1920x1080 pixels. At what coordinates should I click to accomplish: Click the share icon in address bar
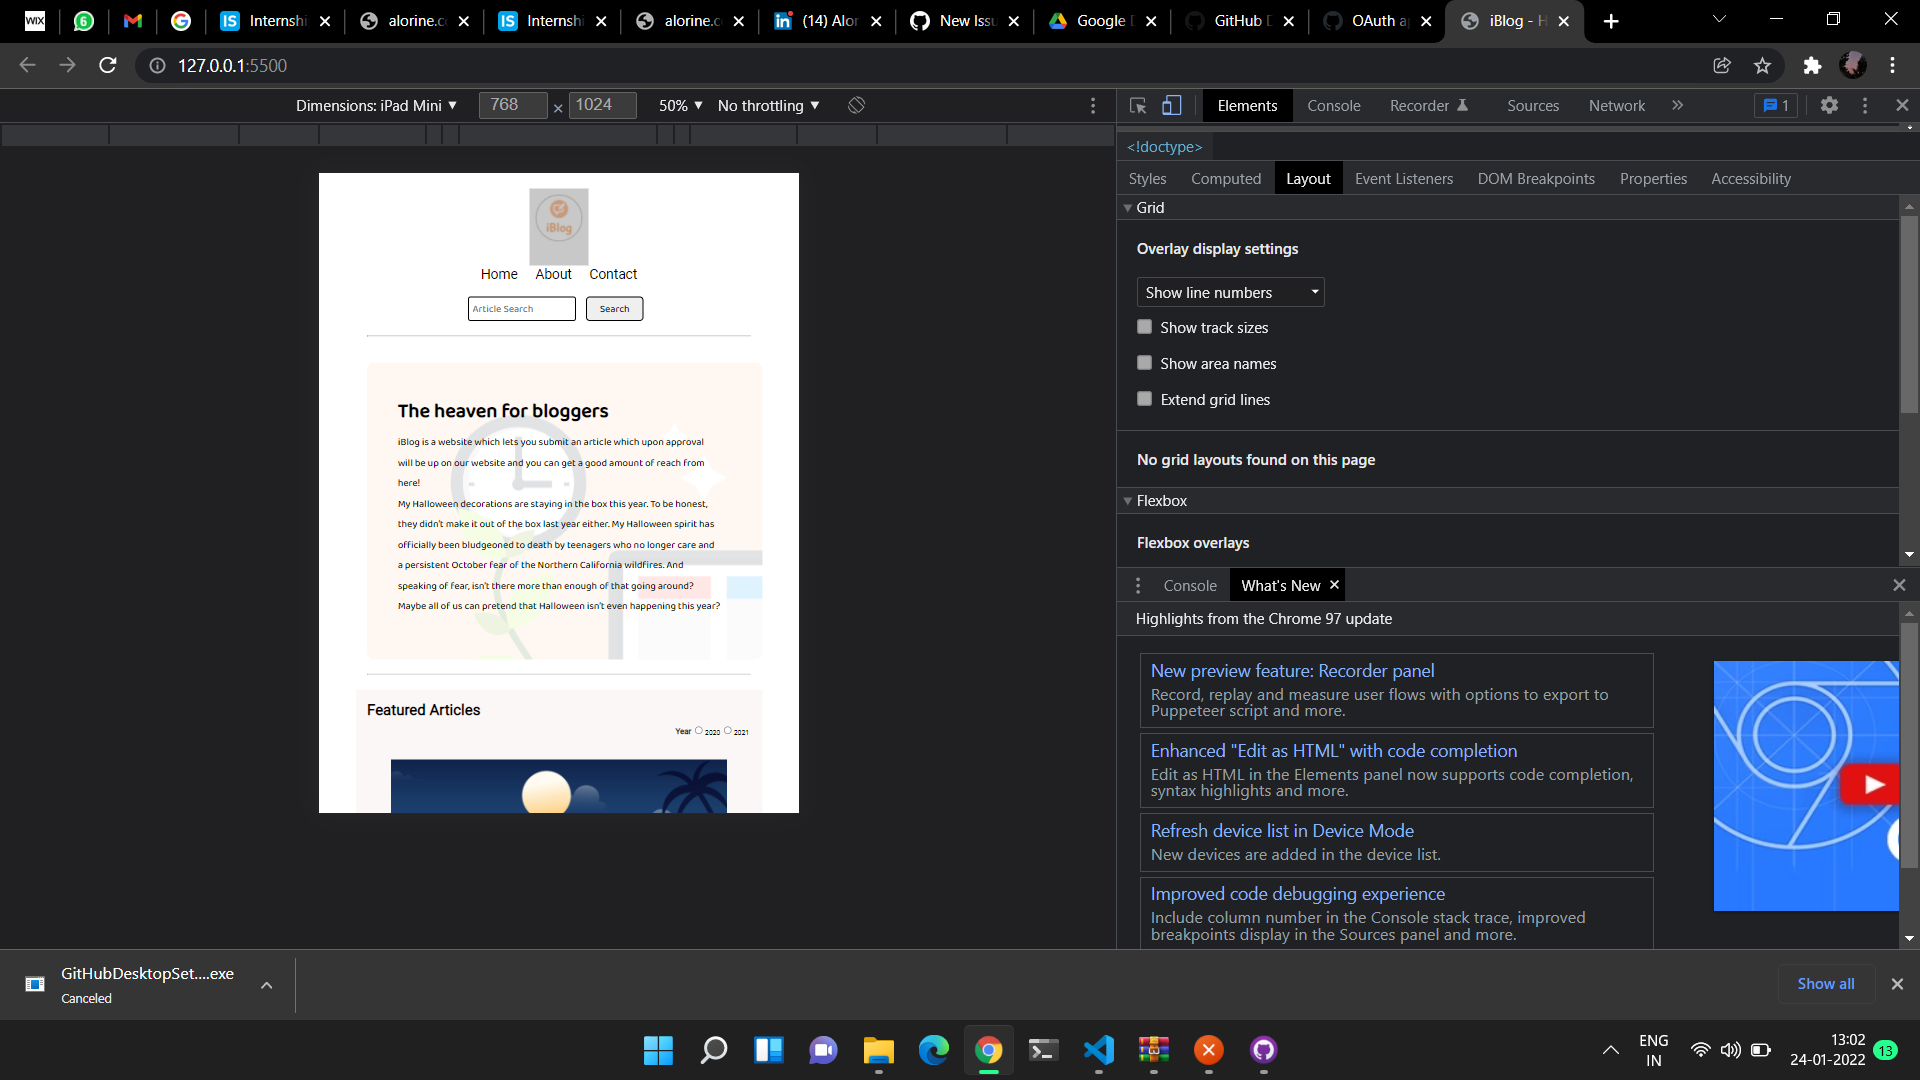click(x=1722, y=66)
